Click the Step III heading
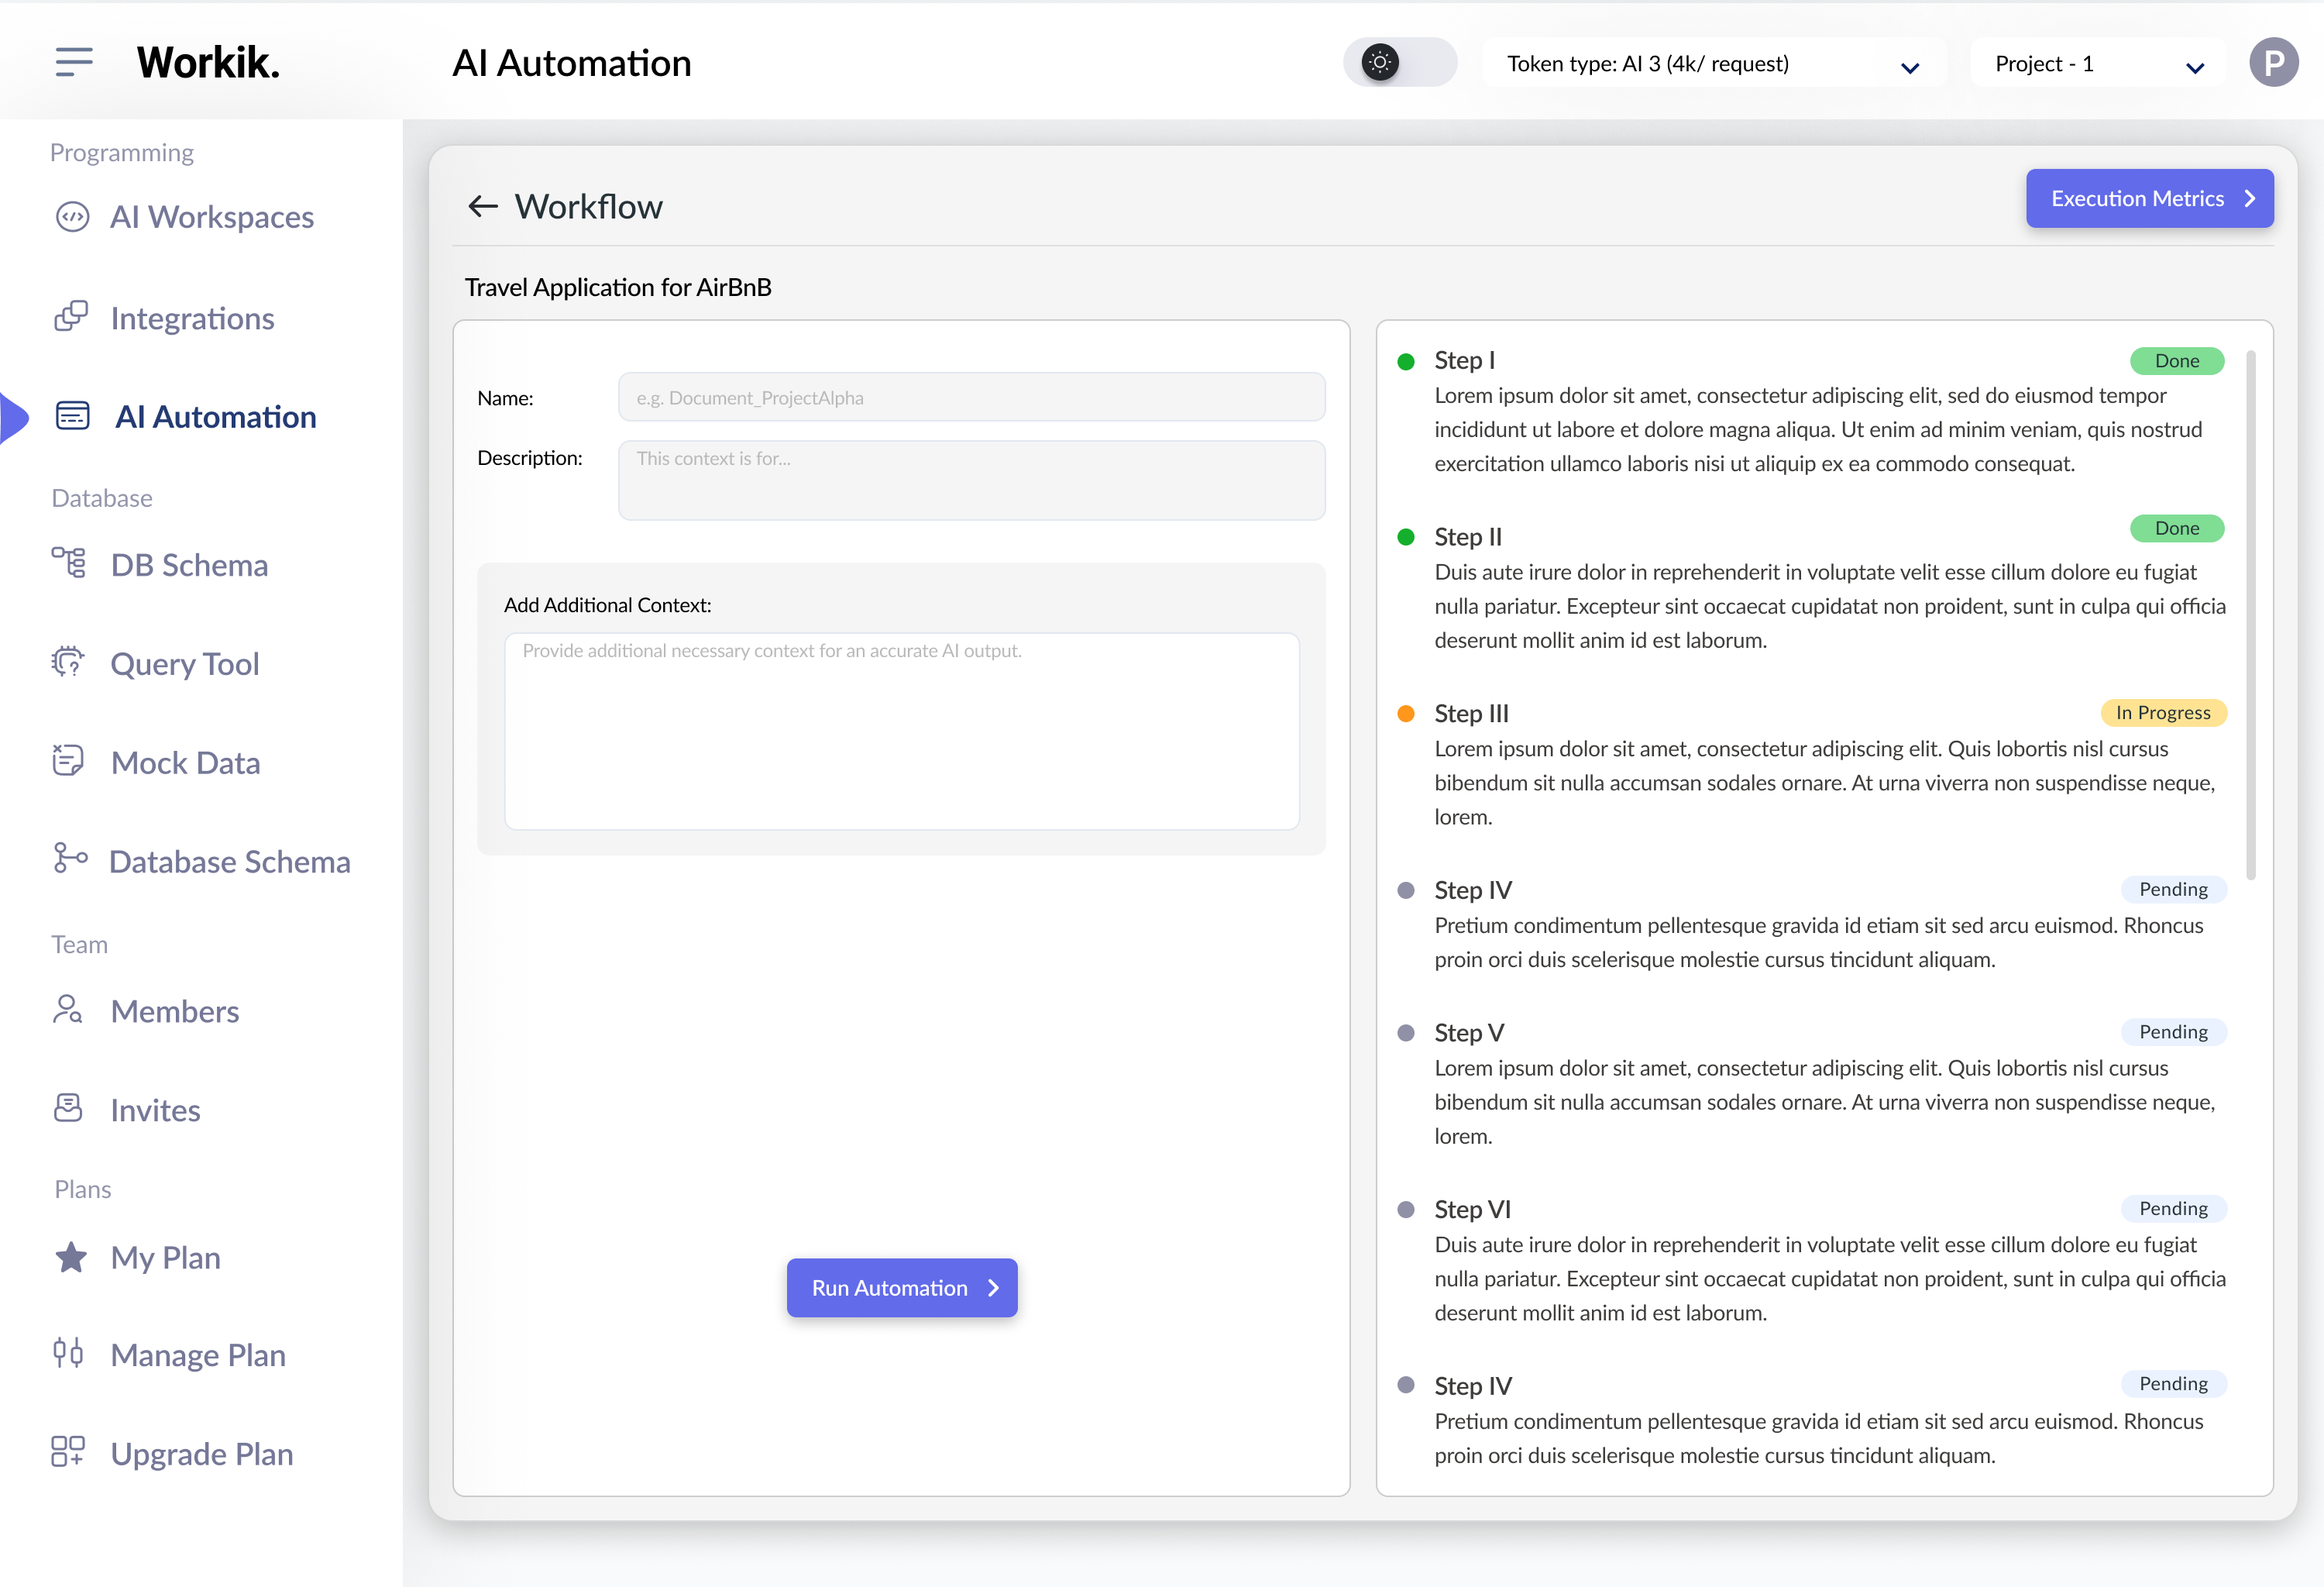2324x1587 pixels. click(x=1471, y=713)
